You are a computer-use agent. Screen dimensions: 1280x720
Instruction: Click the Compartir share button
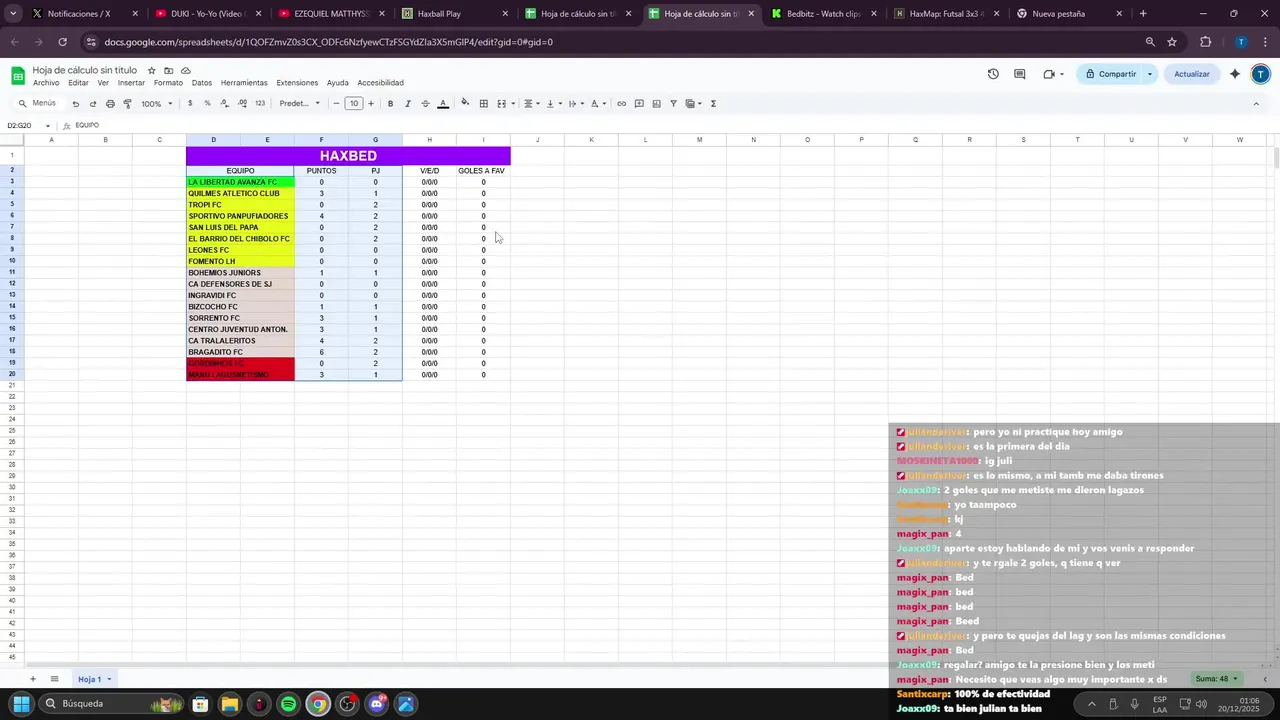pyautogui.click(x=1110, y=74)
